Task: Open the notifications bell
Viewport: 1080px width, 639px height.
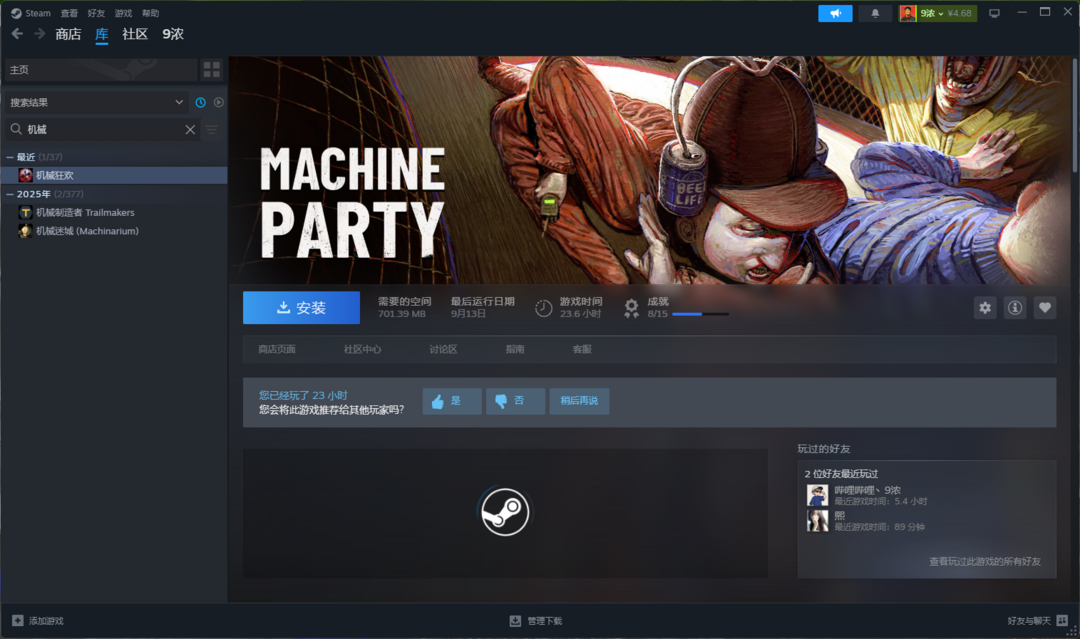Action: coord(875,13)
